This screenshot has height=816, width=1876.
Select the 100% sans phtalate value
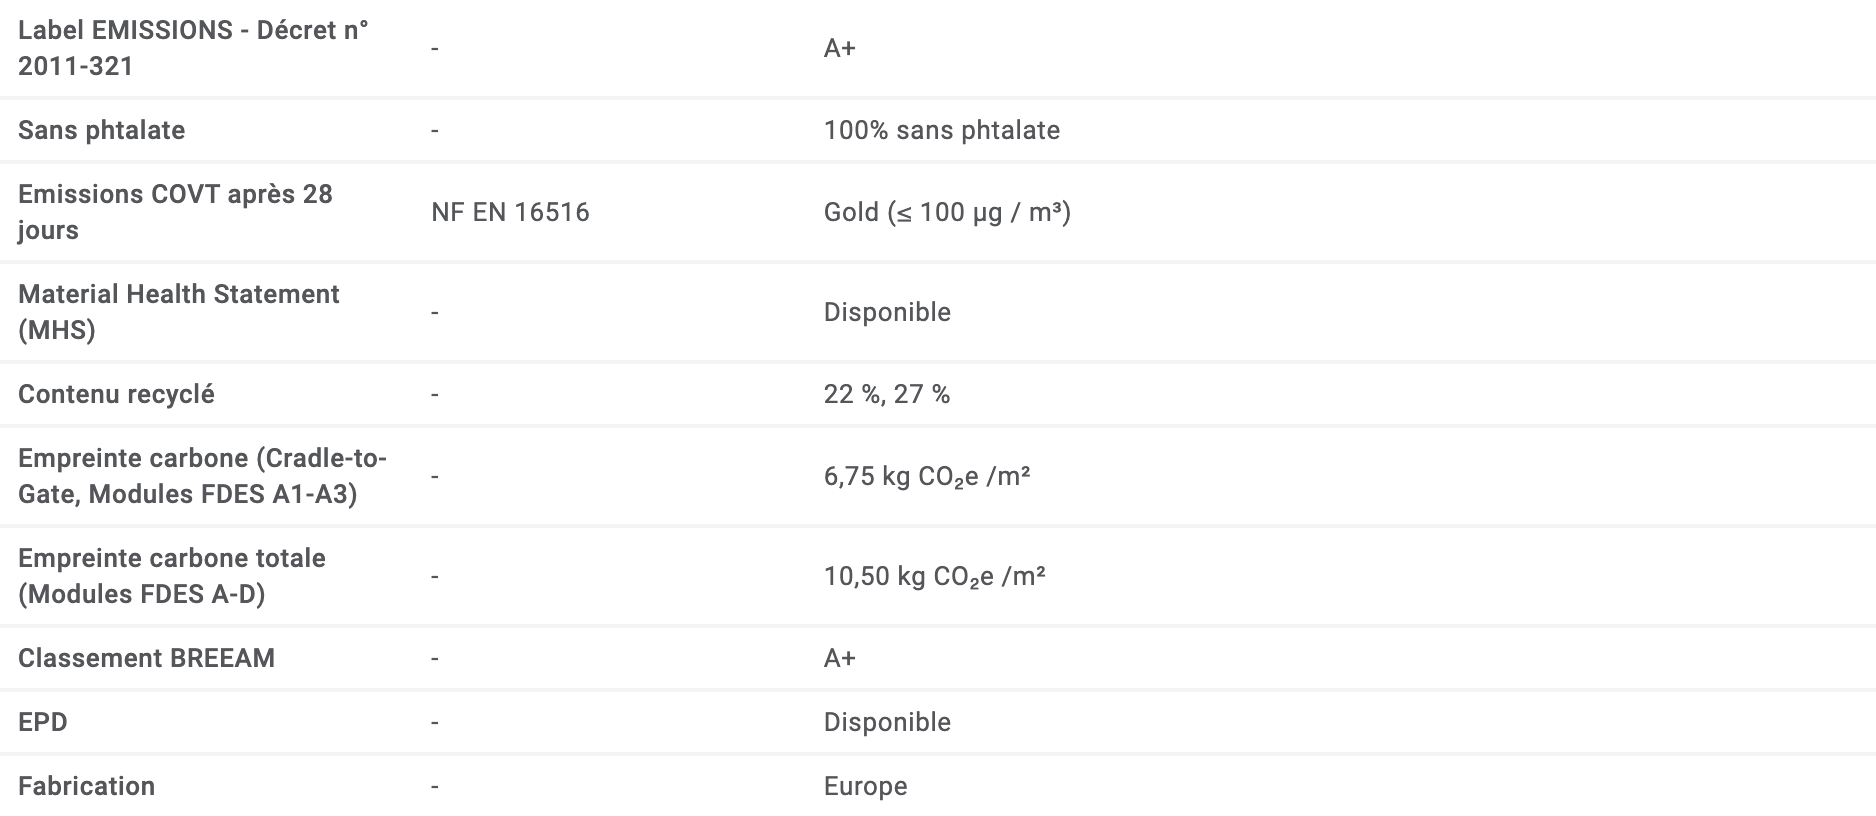[x=941, y=130]
